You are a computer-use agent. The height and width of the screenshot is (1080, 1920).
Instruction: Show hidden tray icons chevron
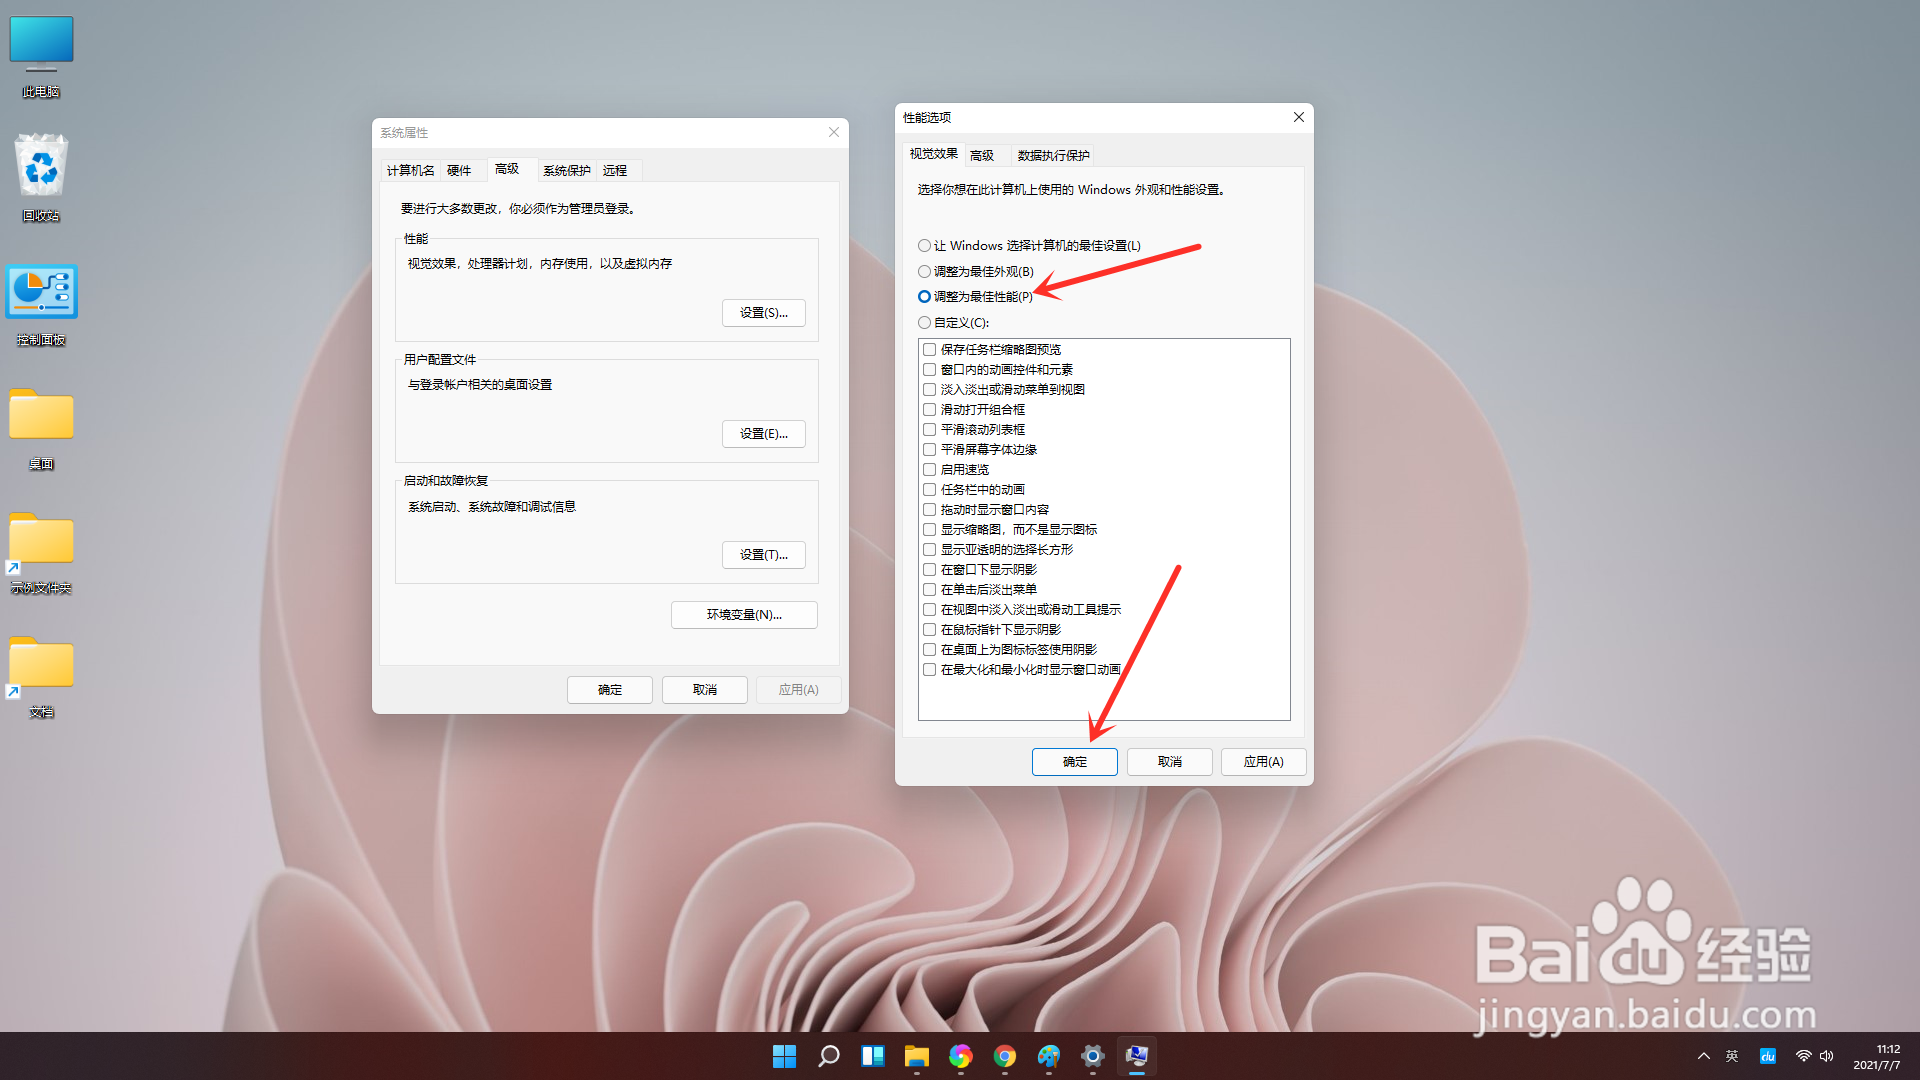point(1704,1056)
